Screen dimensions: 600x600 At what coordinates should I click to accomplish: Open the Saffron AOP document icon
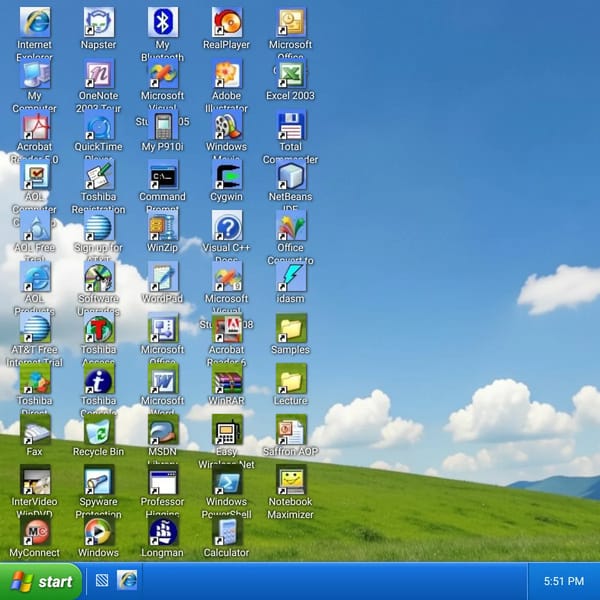[x=290, y=430]
